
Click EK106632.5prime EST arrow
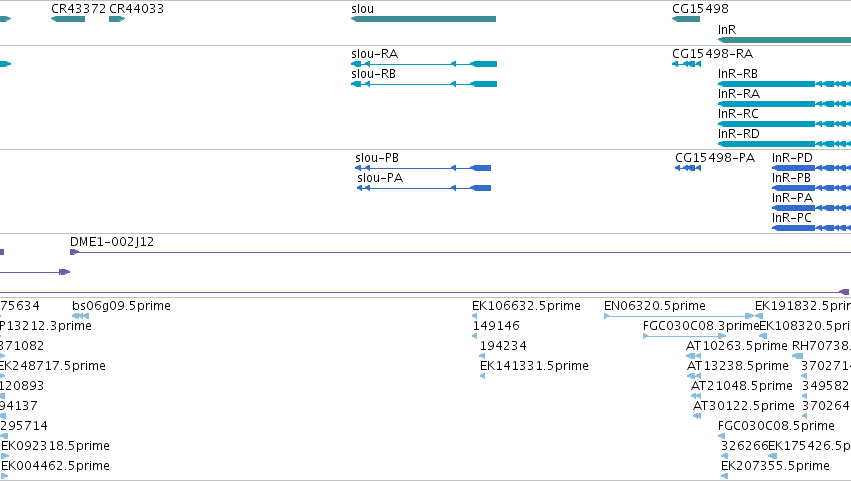[x=474, y=316]
